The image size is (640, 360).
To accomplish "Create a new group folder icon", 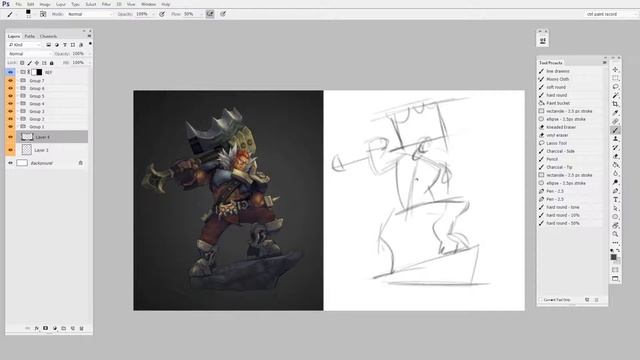I will click(64, 328).
